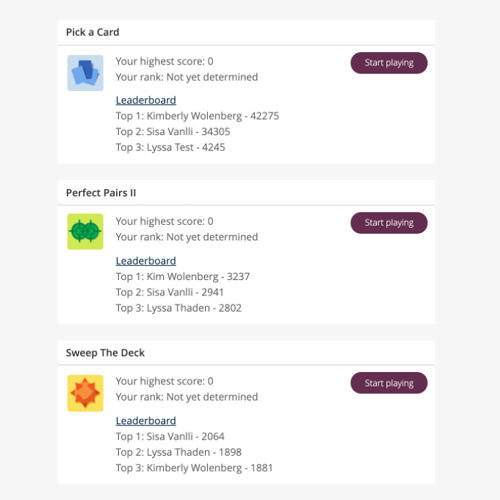The height and width of the screenshot is (500, 500).
Task: Select the Lyssa Thaden 2802 entry
Action: coord(179,308)
